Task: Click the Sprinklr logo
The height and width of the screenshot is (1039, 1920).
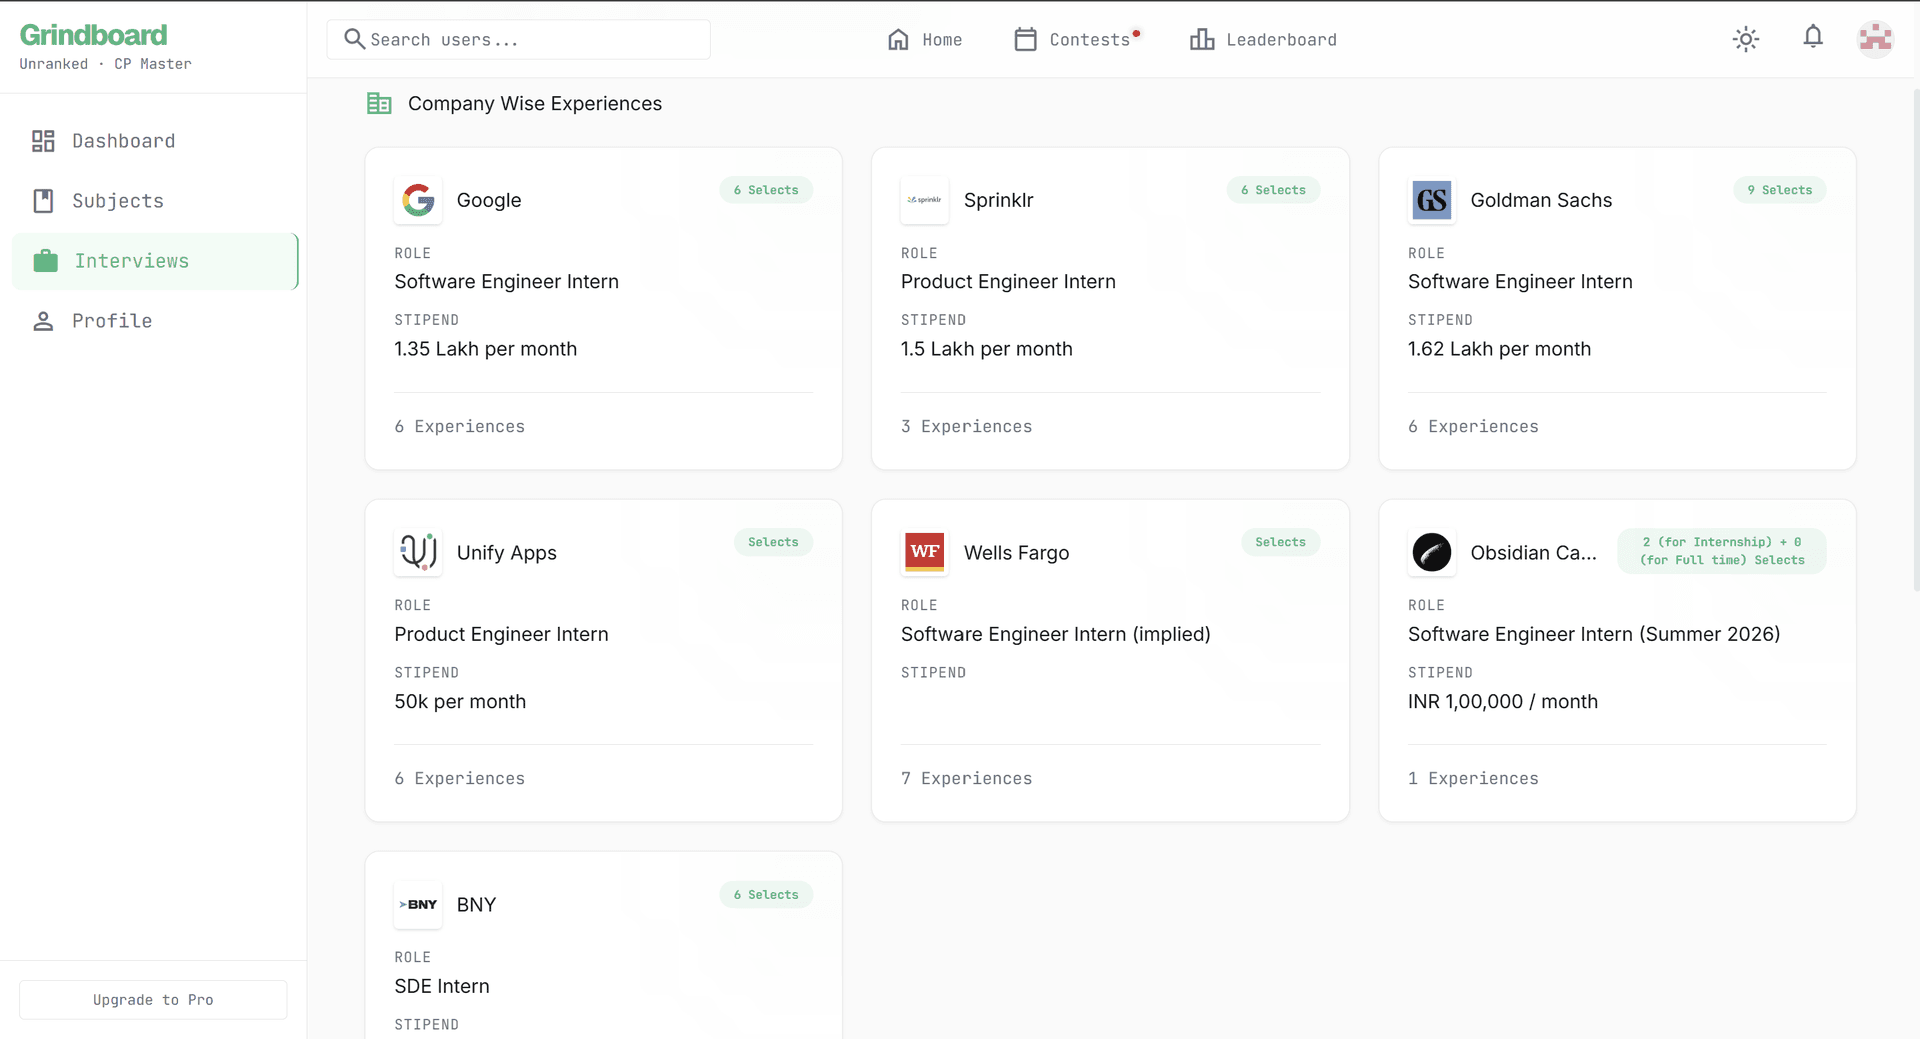Action: (x=924, y=200)
